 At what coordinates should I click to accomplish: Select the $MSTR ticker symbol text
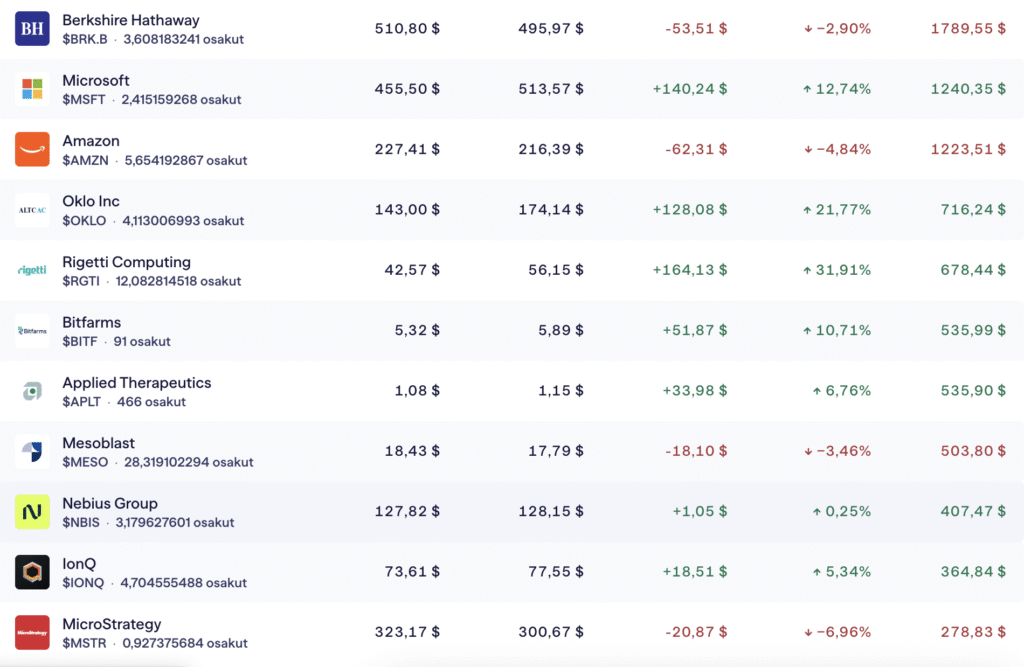pos(83,643)
